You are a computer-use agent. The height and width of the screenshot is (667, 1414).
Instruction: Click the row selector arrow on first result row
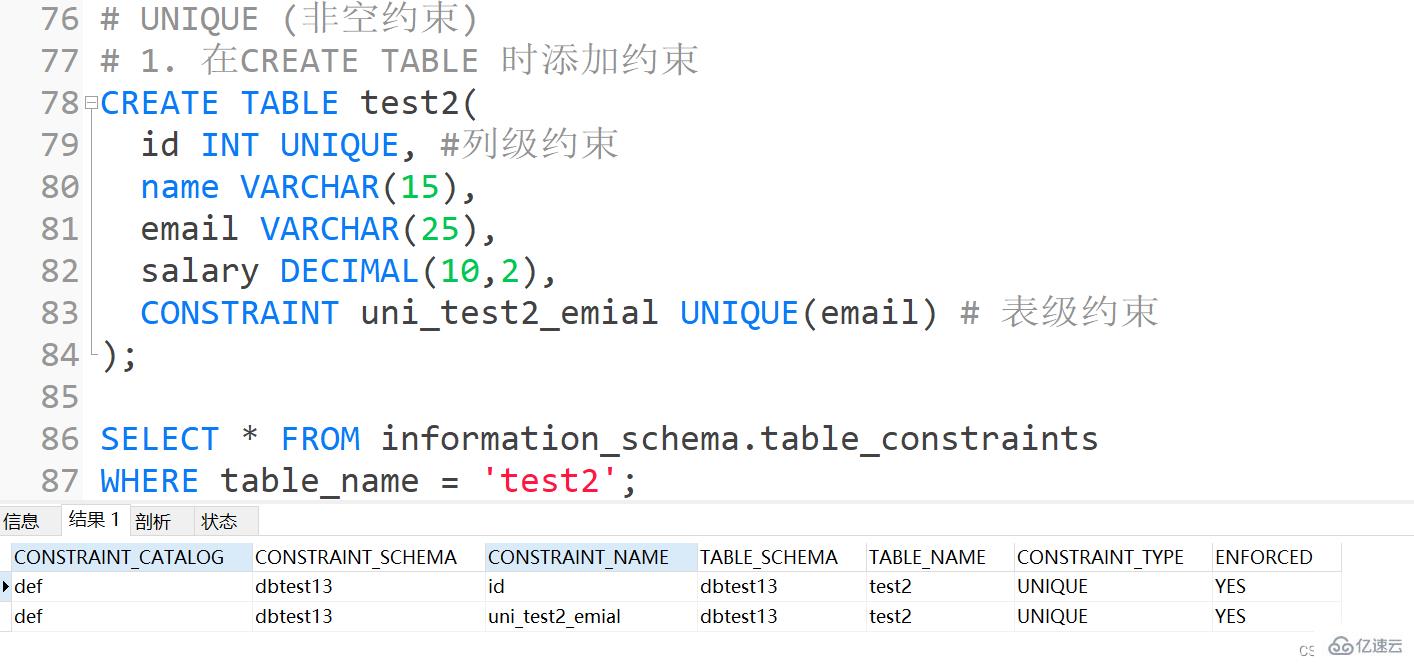point(6,587)
